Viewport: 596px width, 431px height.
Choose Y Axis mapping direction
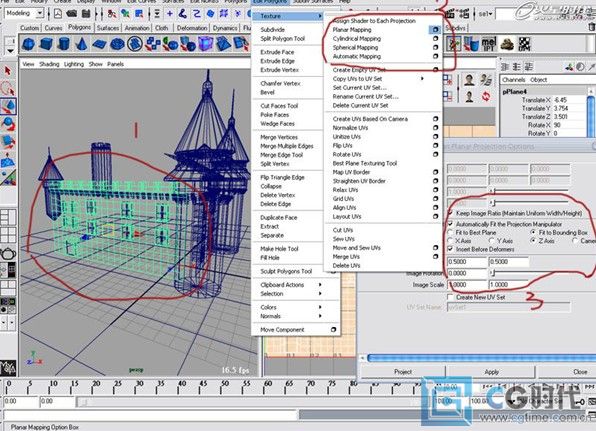point(492,241)
